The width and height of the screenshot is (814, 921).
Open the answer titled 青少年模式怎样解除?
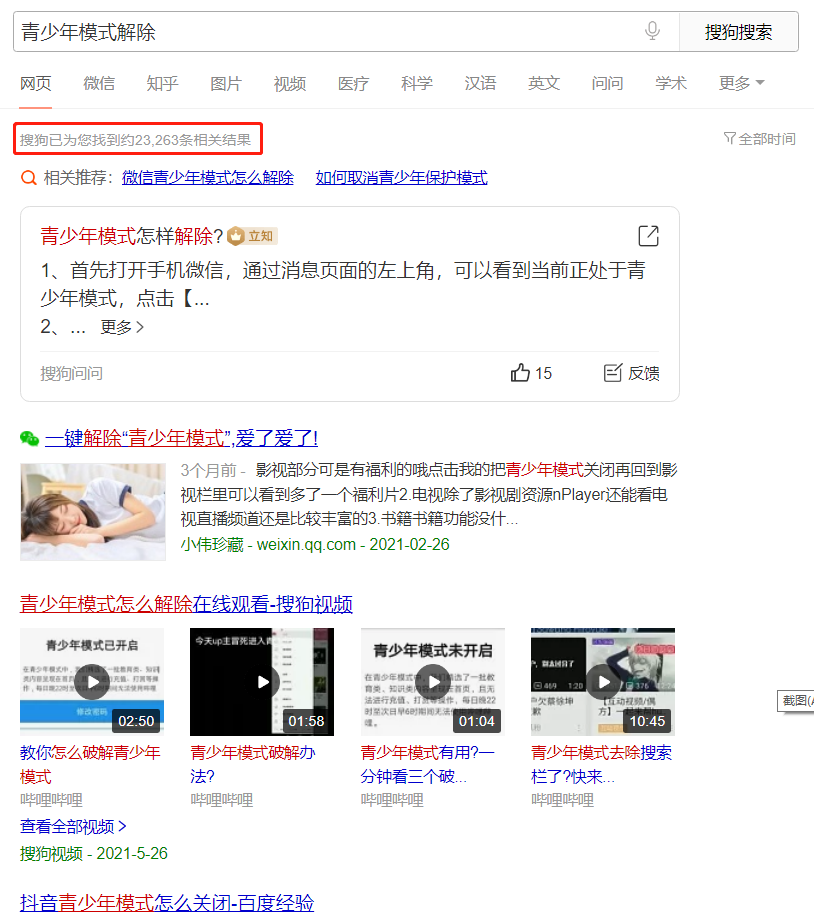pos(132,236)
